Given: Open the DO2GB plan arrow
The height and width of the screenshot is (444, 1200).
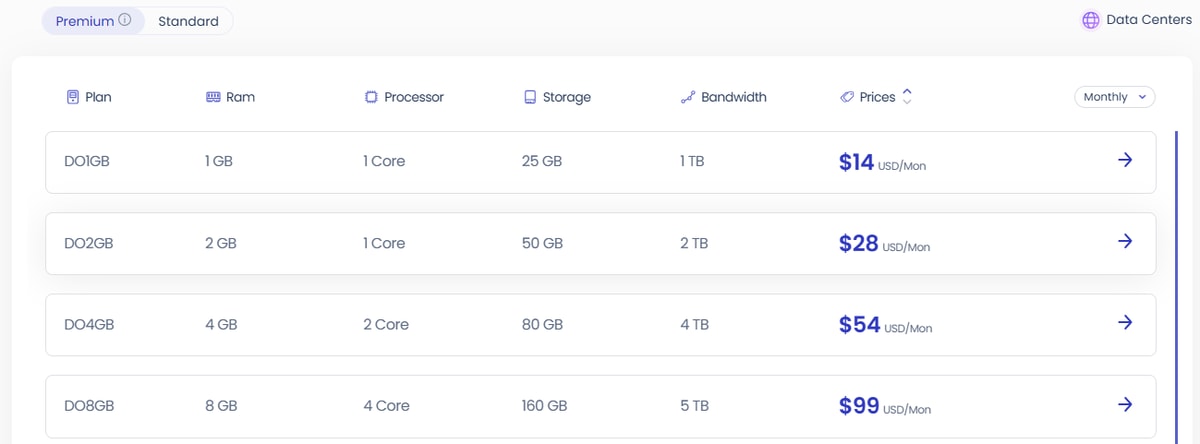Looking at the screenshot, I should pos(1125,241).
